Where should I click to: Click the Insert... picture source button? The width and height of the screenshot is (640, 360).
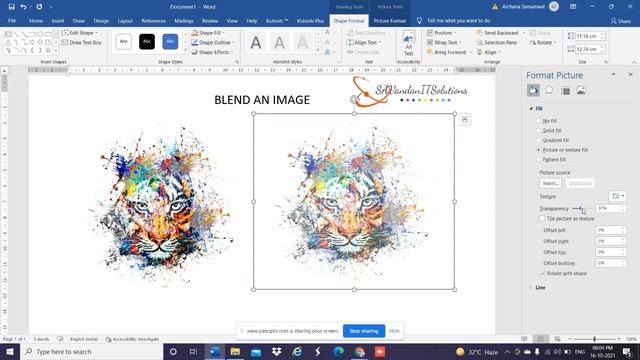pyautogui.click(x=551, y=183)
